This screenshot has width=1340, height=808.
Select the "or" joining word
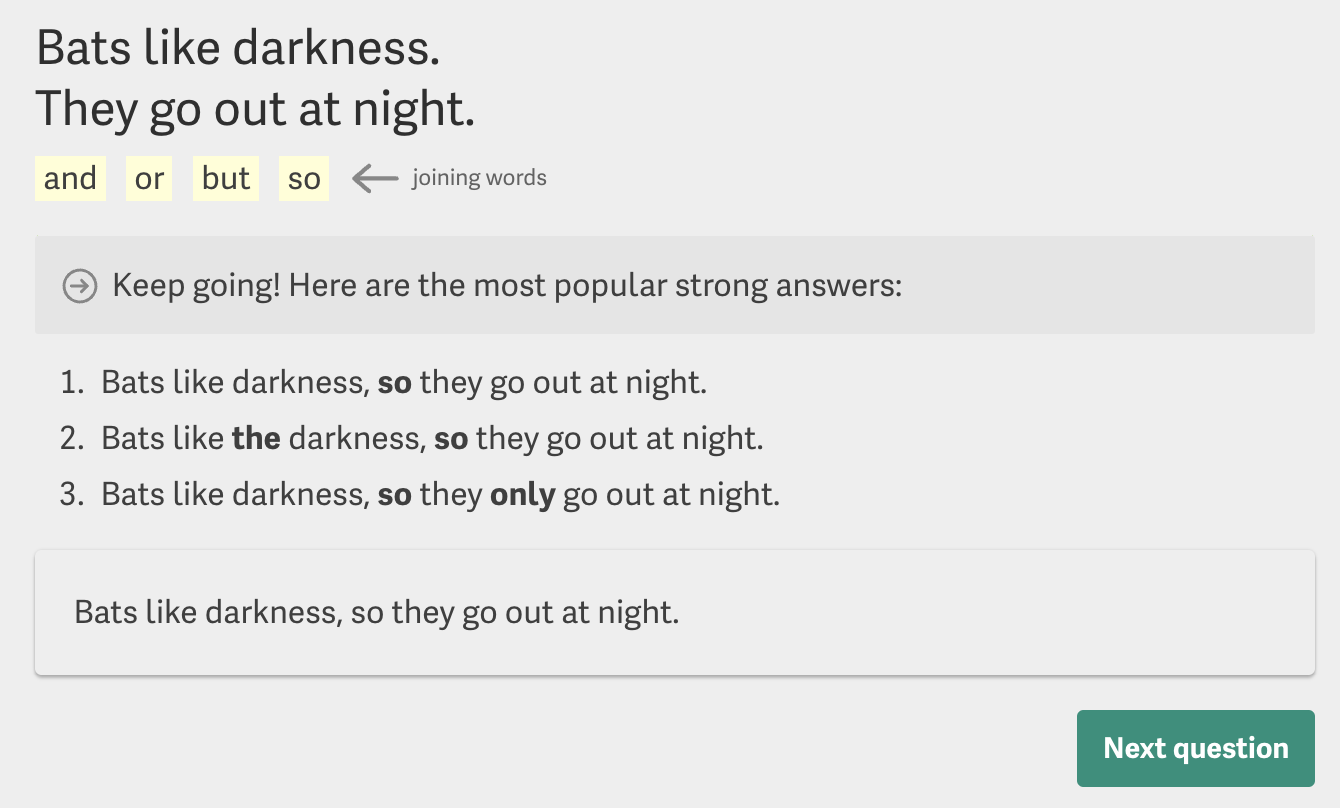[x=149, y=179]
